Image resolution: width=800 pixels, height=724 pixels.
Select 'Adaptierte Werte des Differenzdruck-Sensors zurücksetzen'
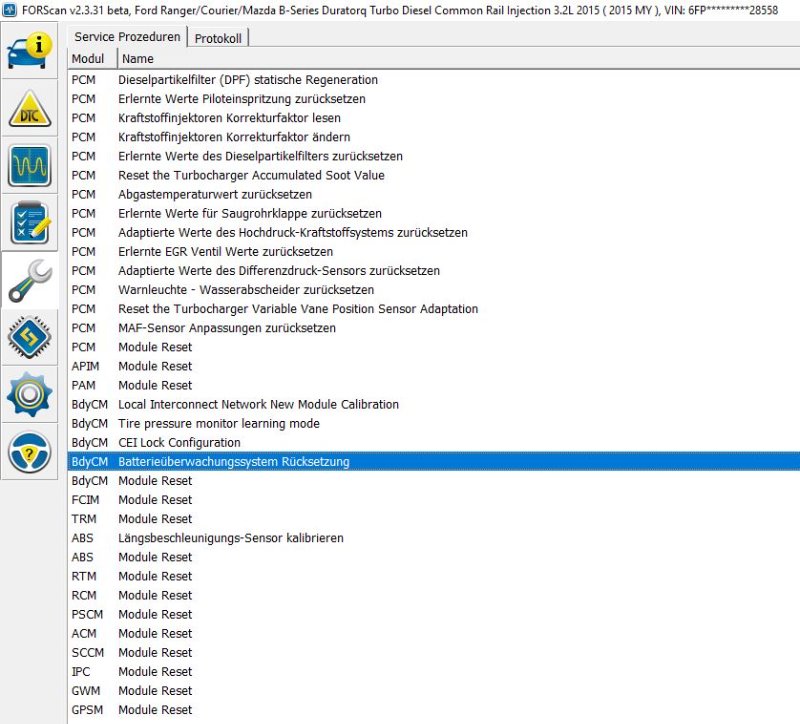[434, 271]
